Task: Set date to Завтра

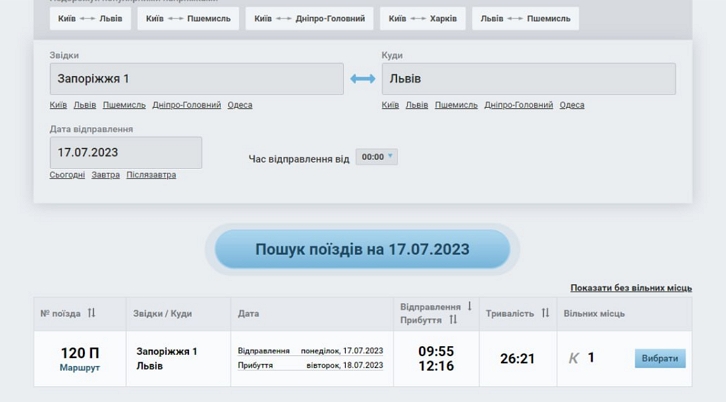Action: click(106, 175)
